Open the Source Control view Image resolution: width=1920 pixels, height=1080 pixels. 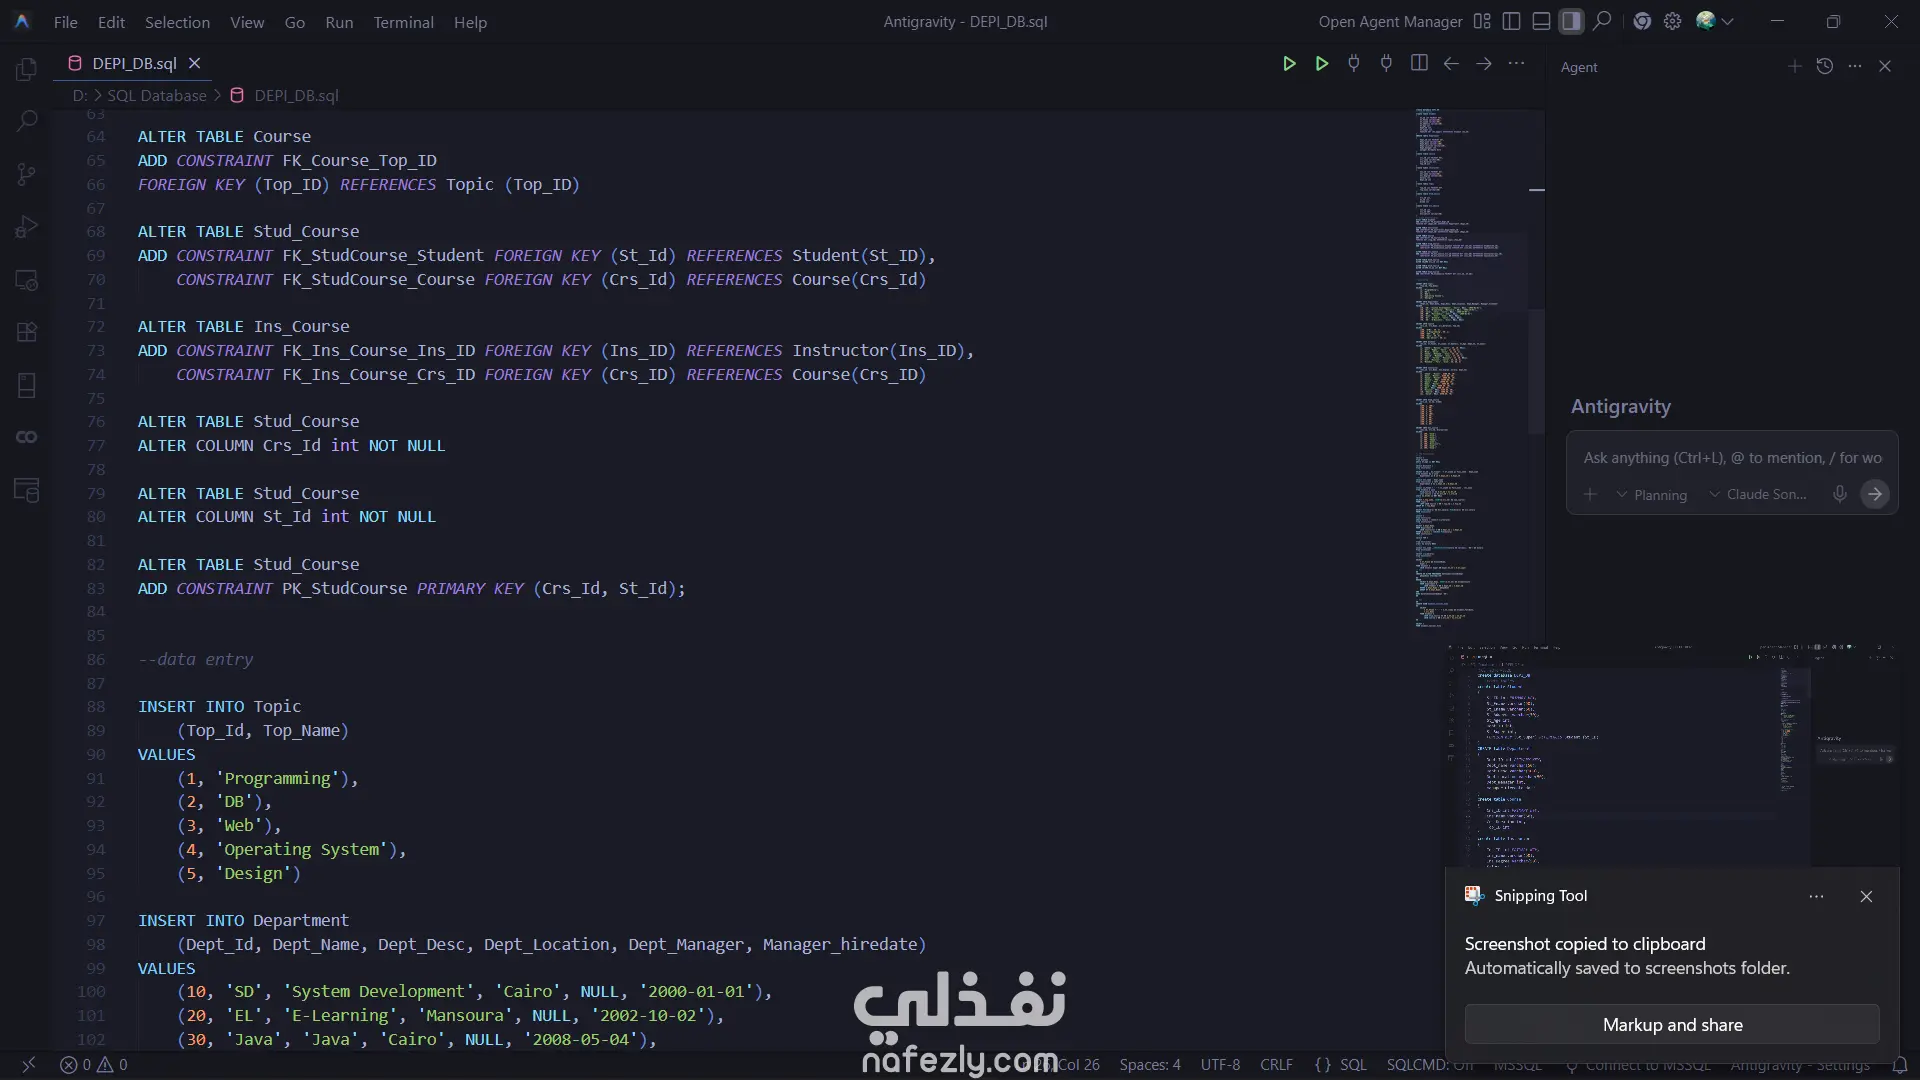click(27, 174)
